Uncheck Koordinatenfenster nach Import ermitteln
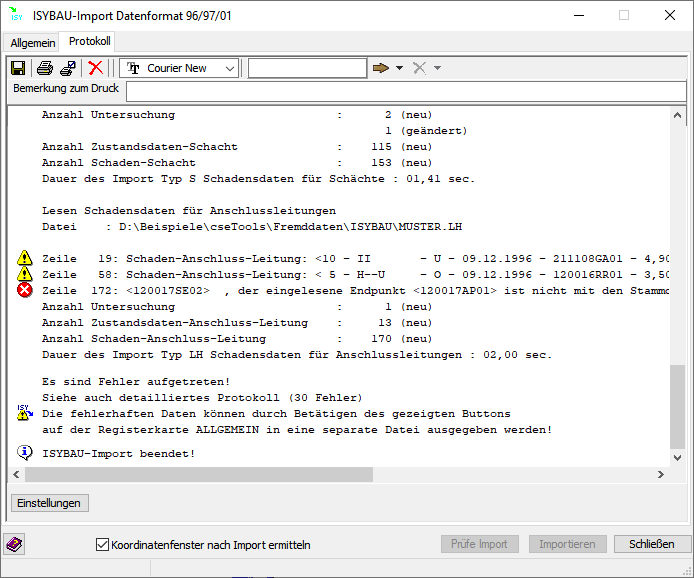Screen dimensions: 694x578 (x=102, y=545)
